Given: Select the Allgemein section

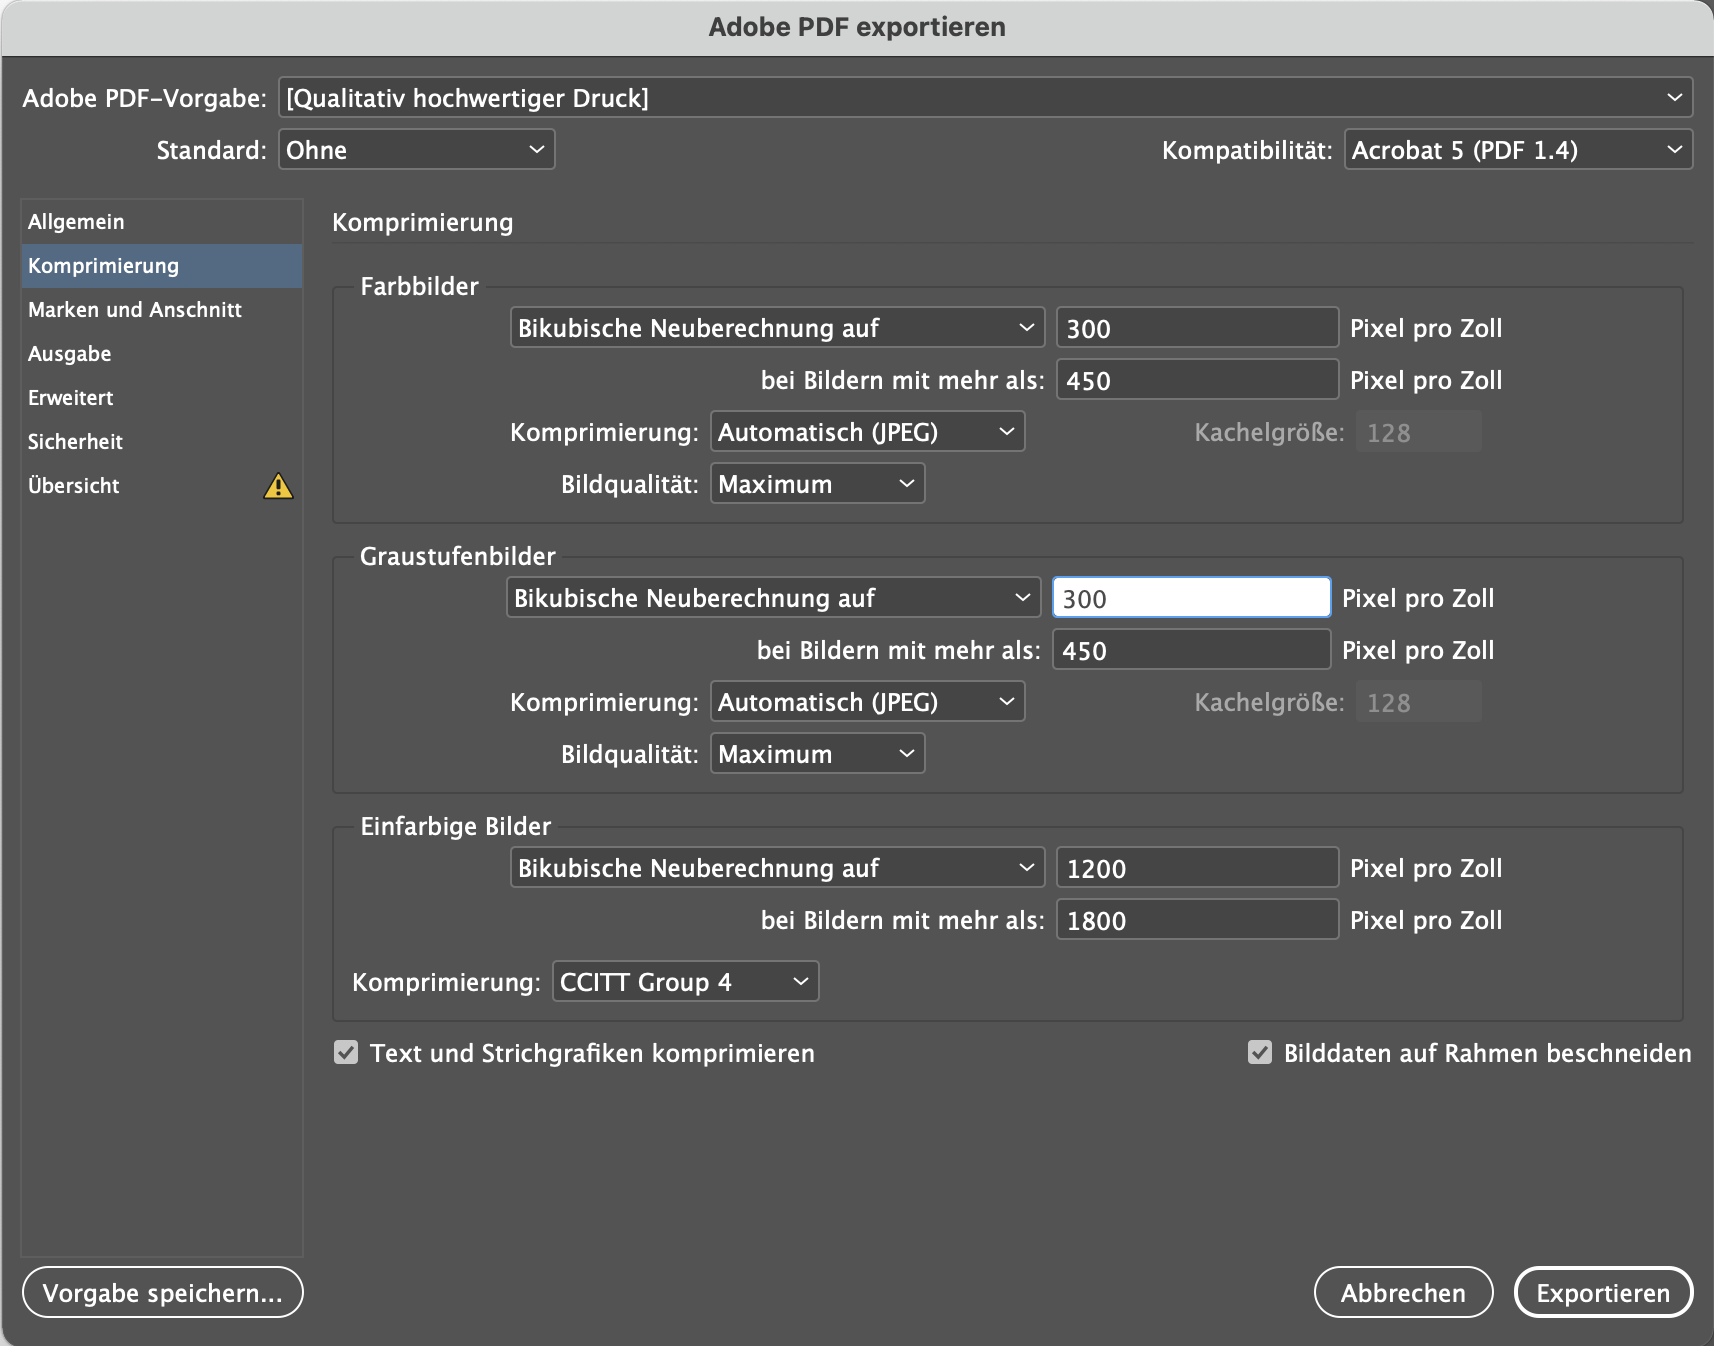Looking at the screenshot, I should pos(162,222).
